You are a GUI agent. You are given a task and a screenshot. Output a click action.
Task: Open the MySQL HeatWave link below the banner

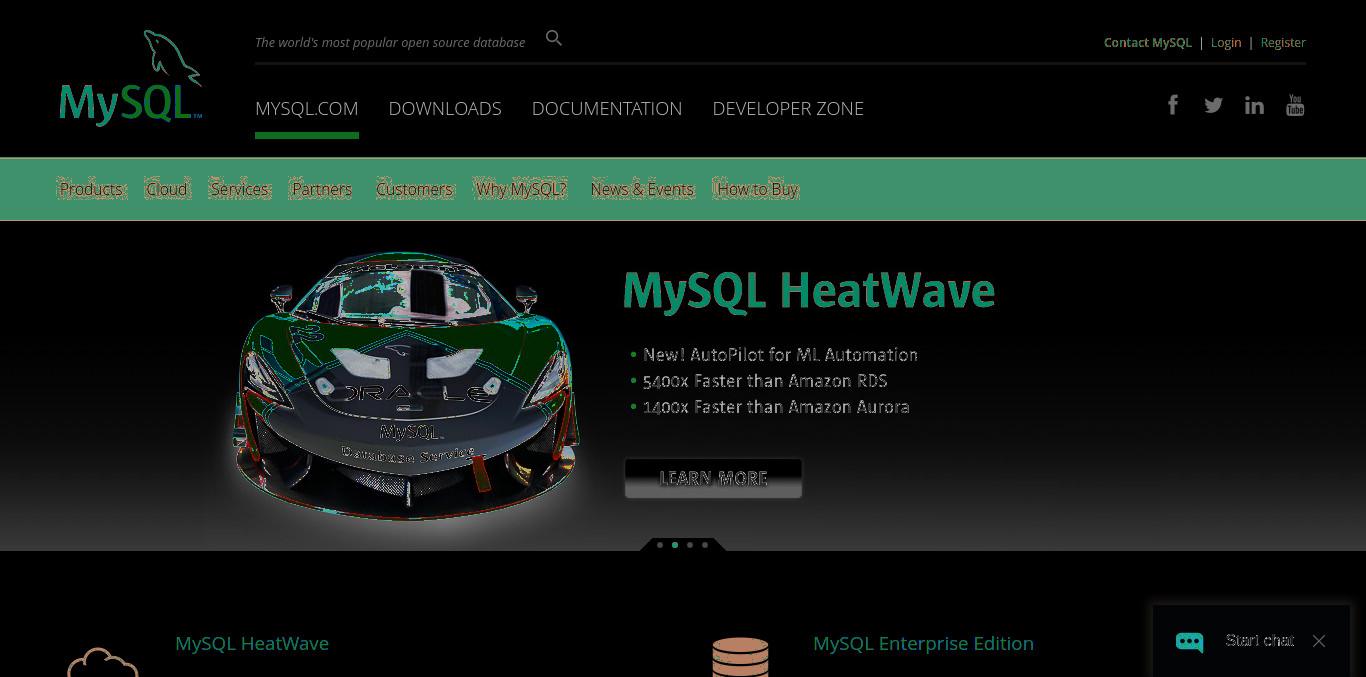click(x=252, y=643)
